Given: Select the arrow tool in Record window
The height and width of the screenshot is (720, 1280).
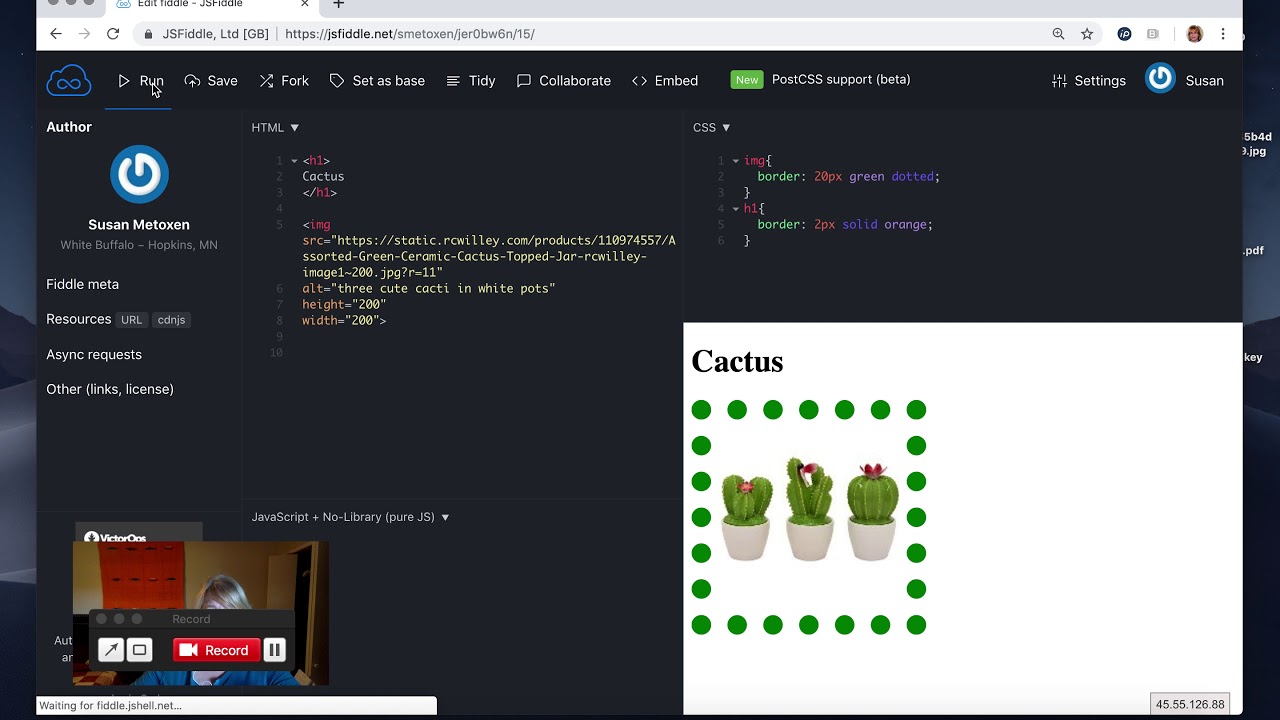Looking at the screenshot, I should (111, 650).
